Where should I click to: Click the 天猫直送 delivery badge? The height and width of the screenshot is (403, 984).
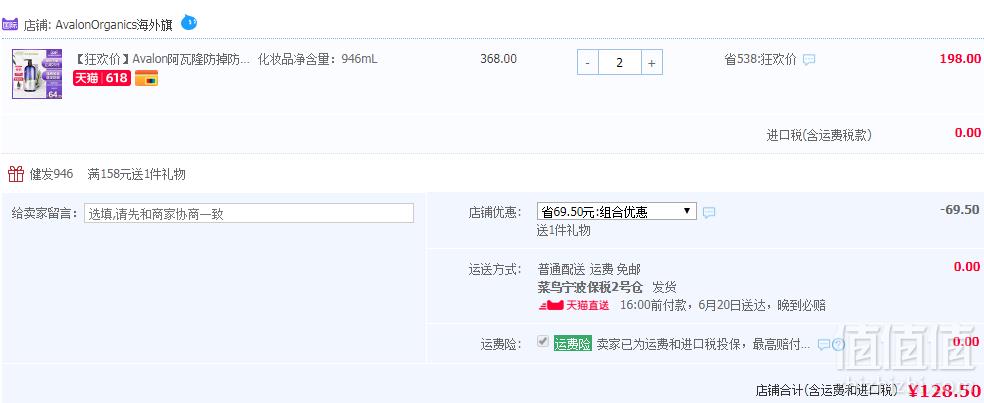(x=574, y=306)
